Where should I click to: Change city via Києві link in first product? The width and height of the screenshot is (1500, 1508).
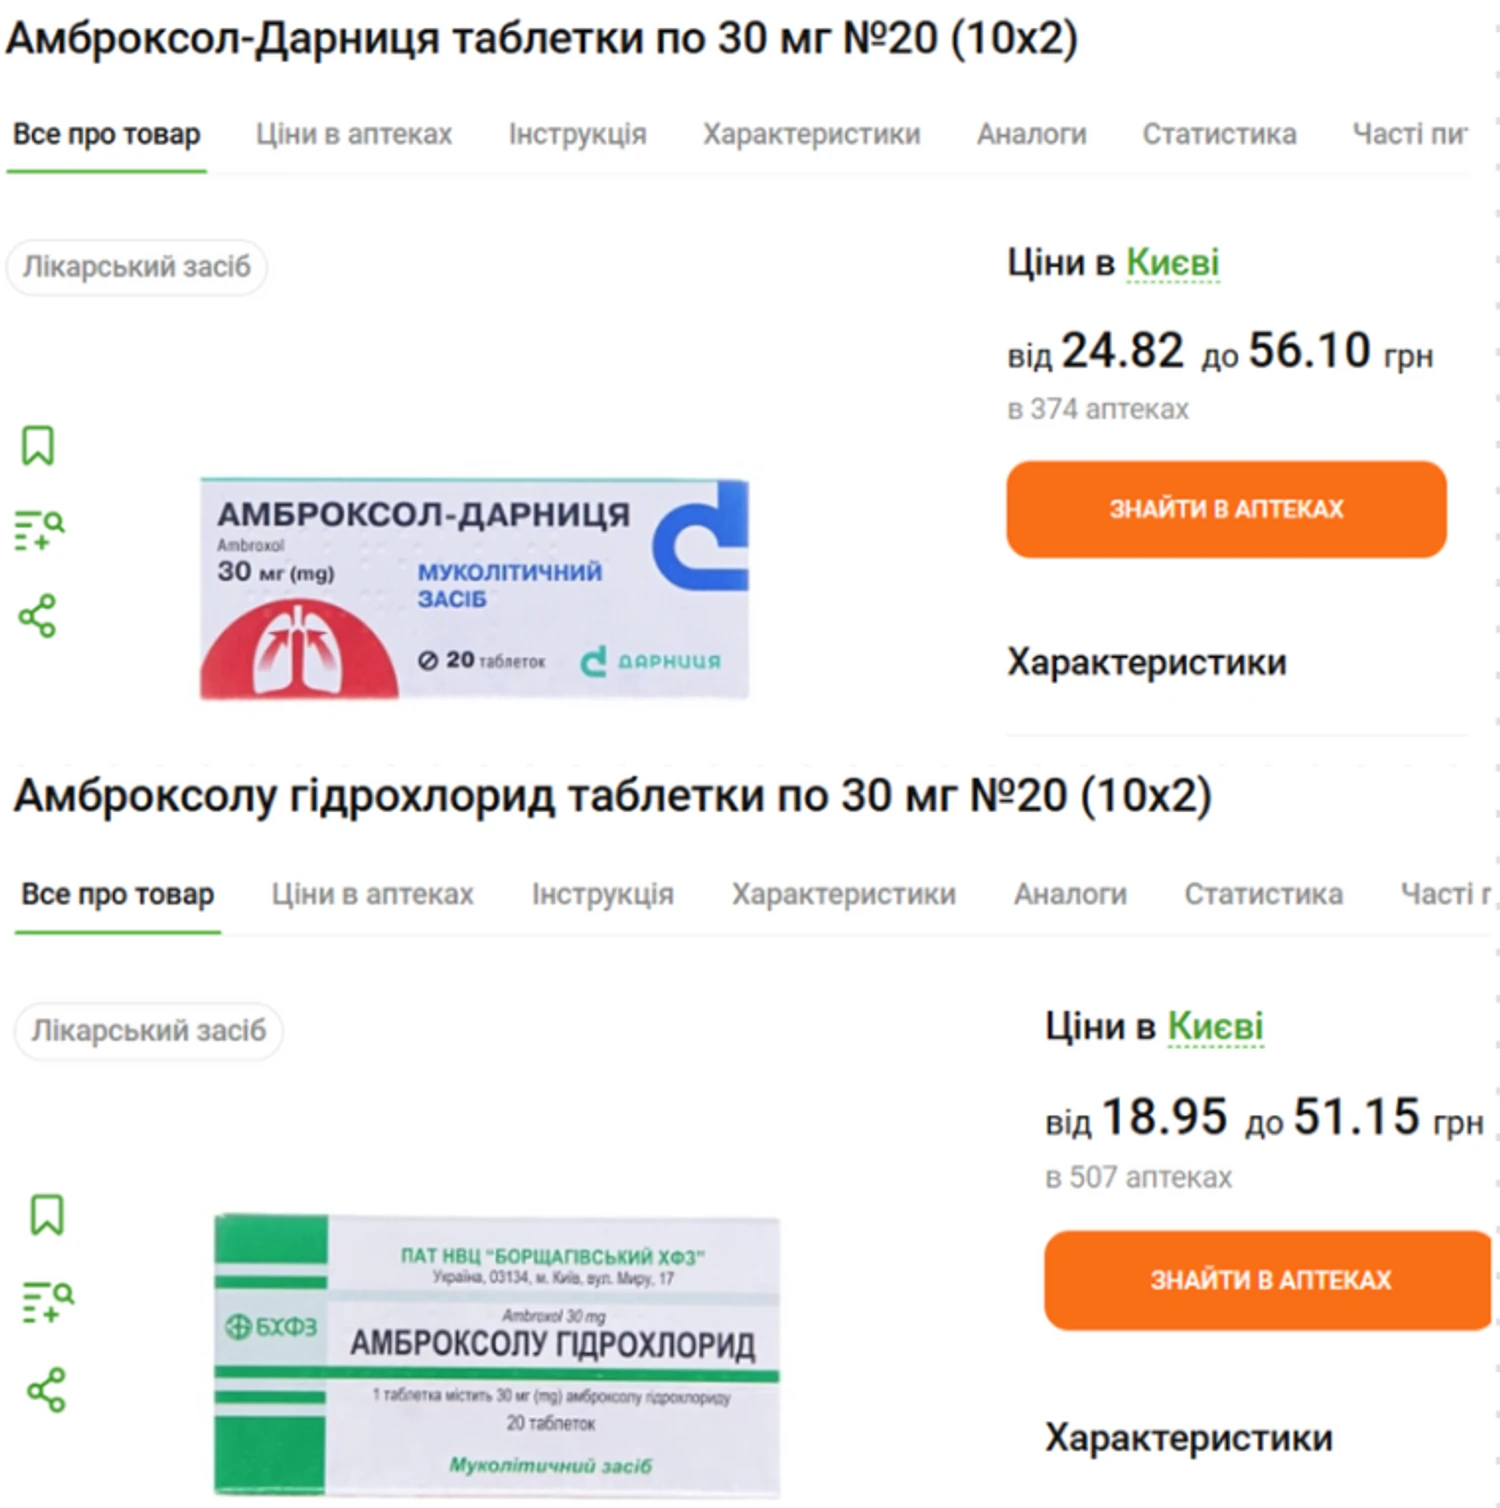click(1172, 263)
